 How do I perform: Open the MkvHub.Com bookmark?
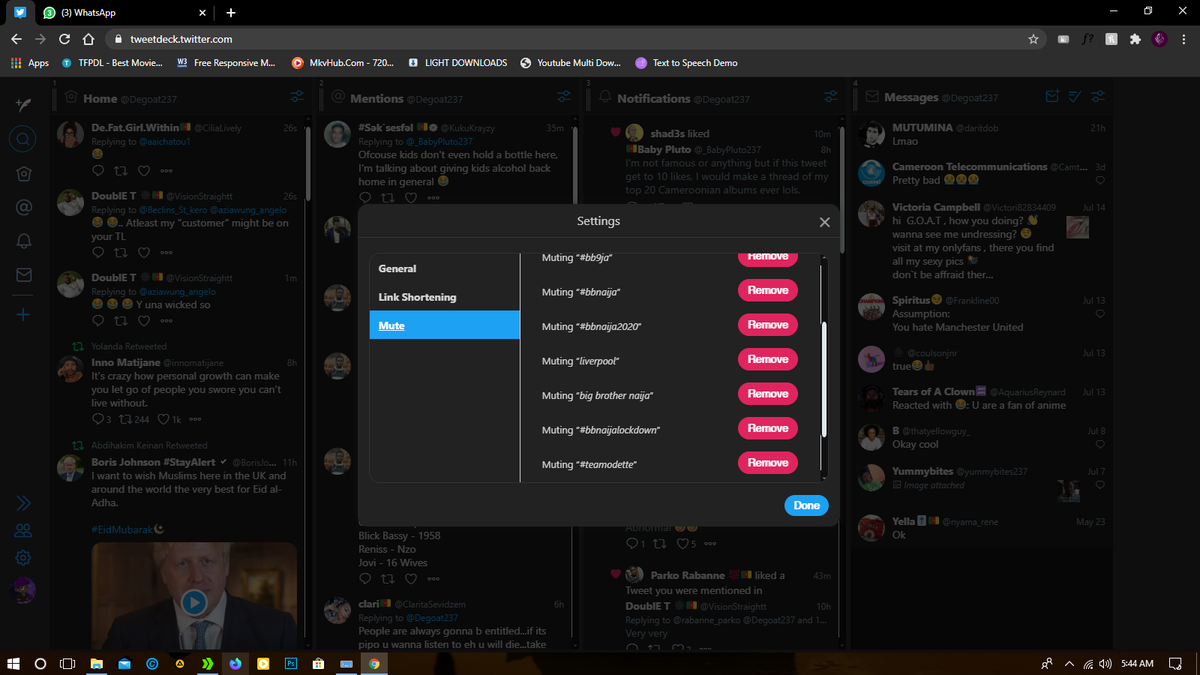343,63
